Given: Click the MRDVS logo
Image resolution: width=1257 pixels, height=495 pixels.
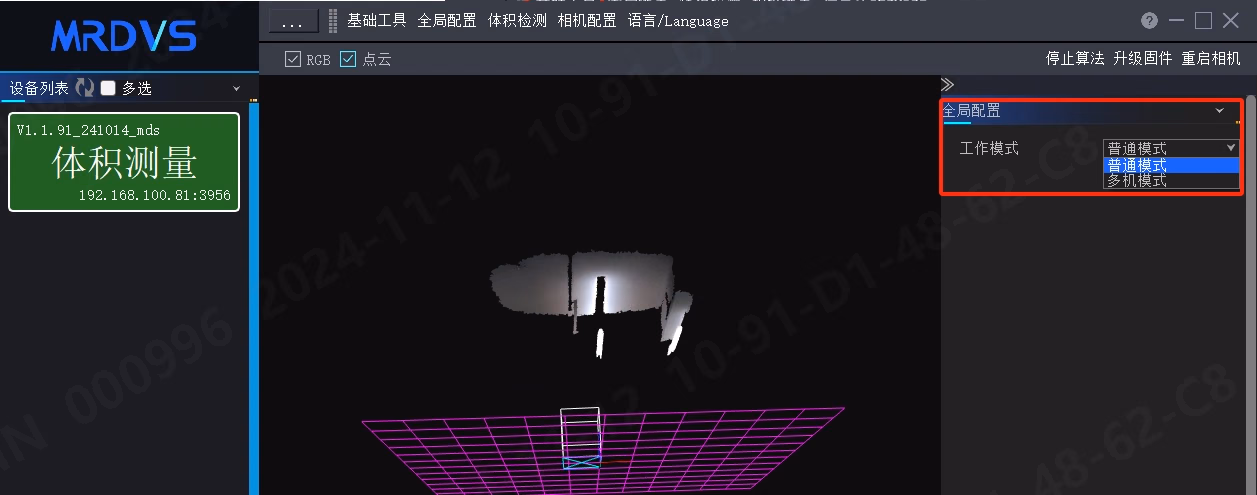Looking at the screenshot, I should [x=124, y=36].
